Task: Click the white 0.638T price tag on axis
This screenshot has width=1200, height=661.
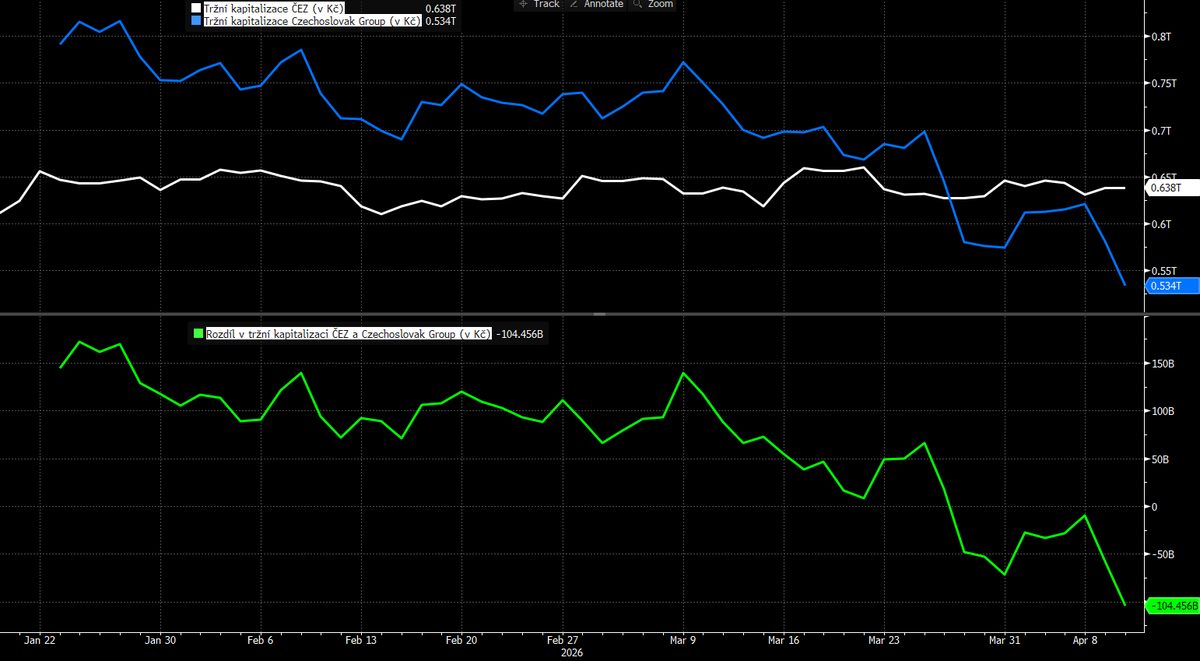Action: [x=1166, y=188]
